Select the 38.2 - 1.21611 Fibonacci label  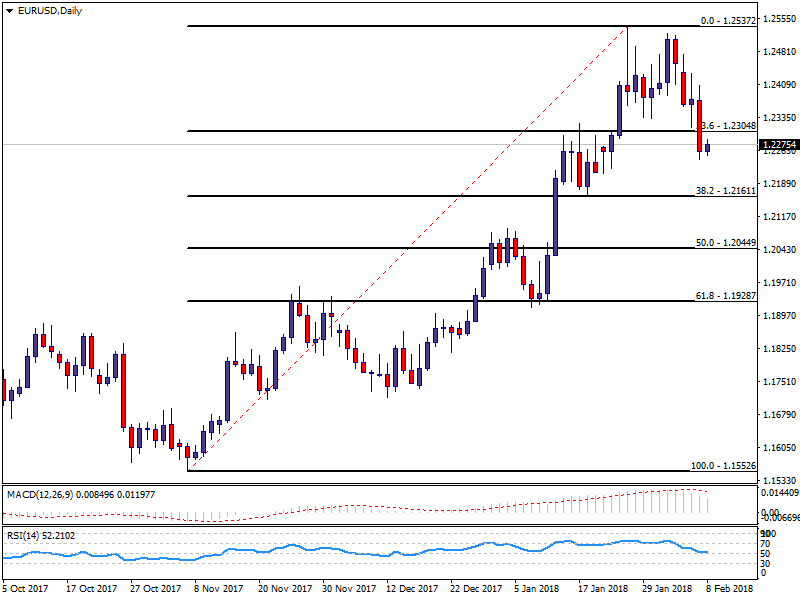(x=724, y=189)
